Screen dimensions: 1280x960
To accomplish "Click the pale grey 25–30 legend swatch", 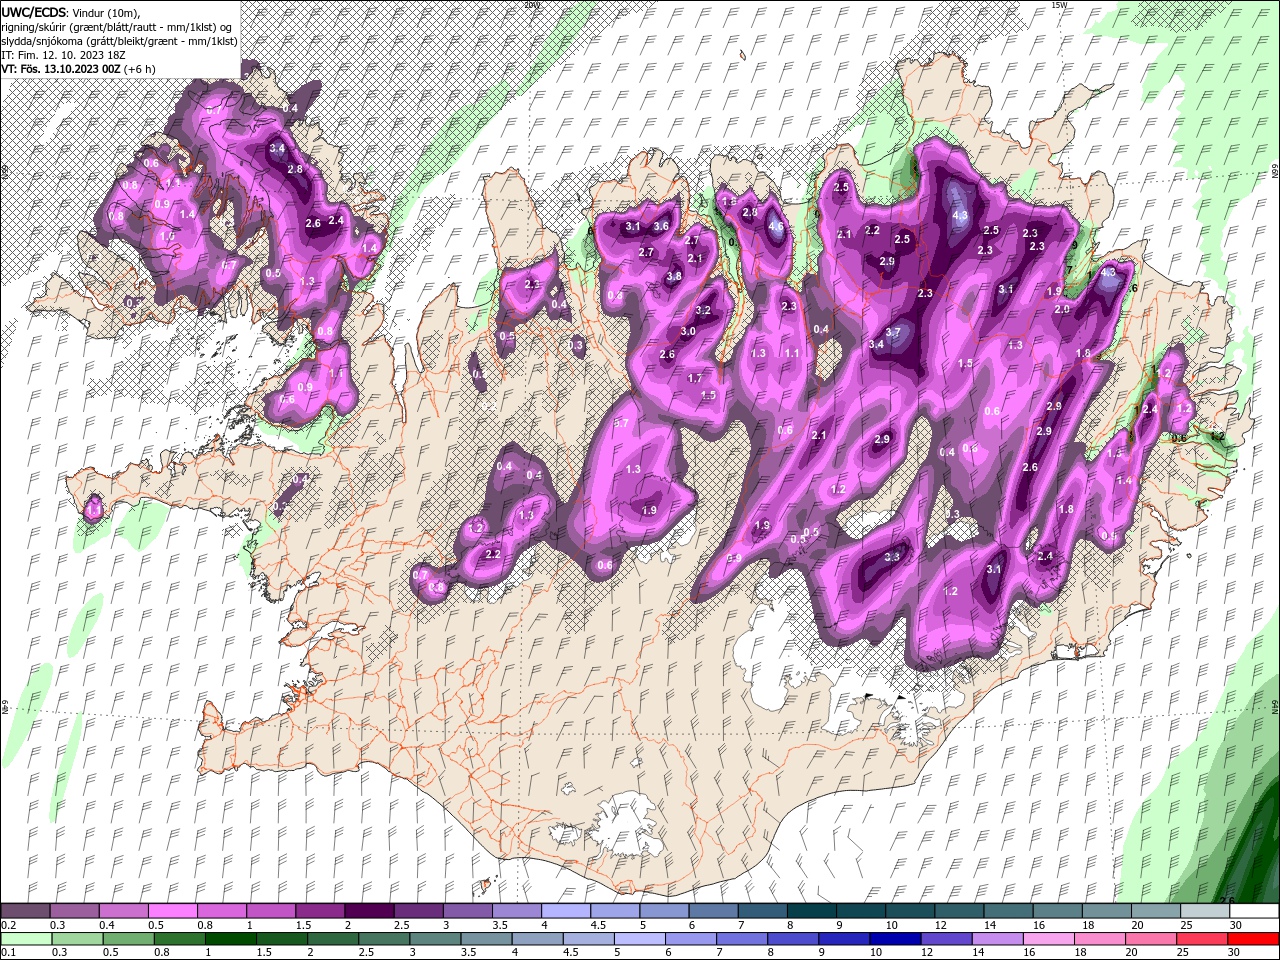I will pos(1205,911).
